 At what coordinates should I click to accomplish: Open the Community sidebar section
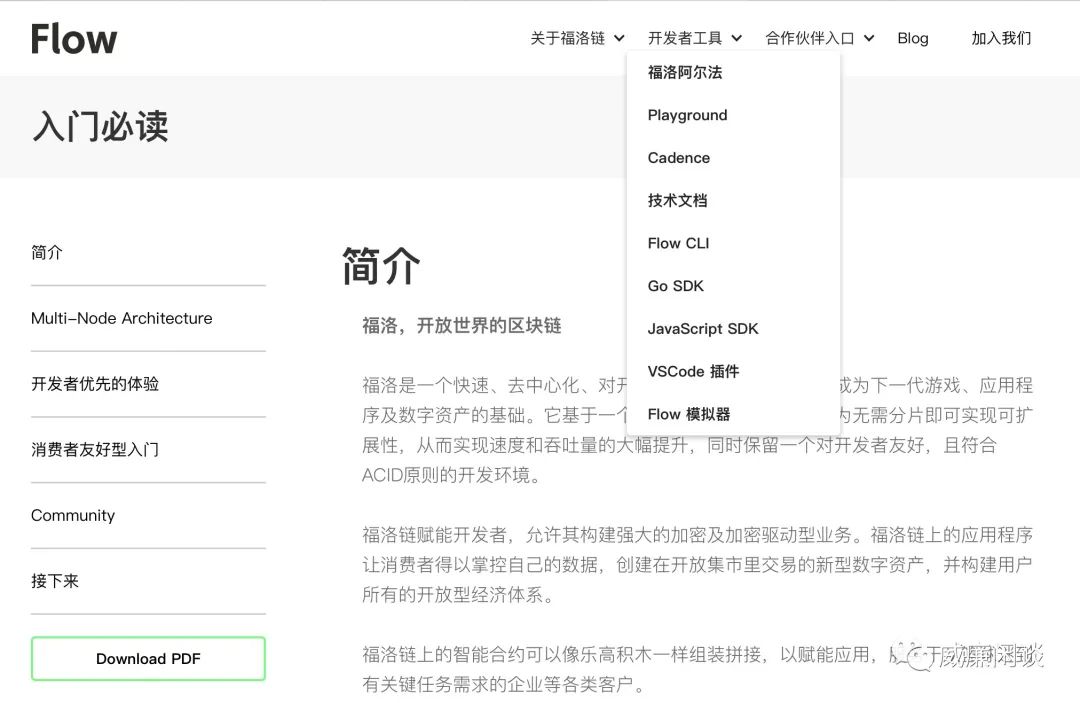pos(73,515)
